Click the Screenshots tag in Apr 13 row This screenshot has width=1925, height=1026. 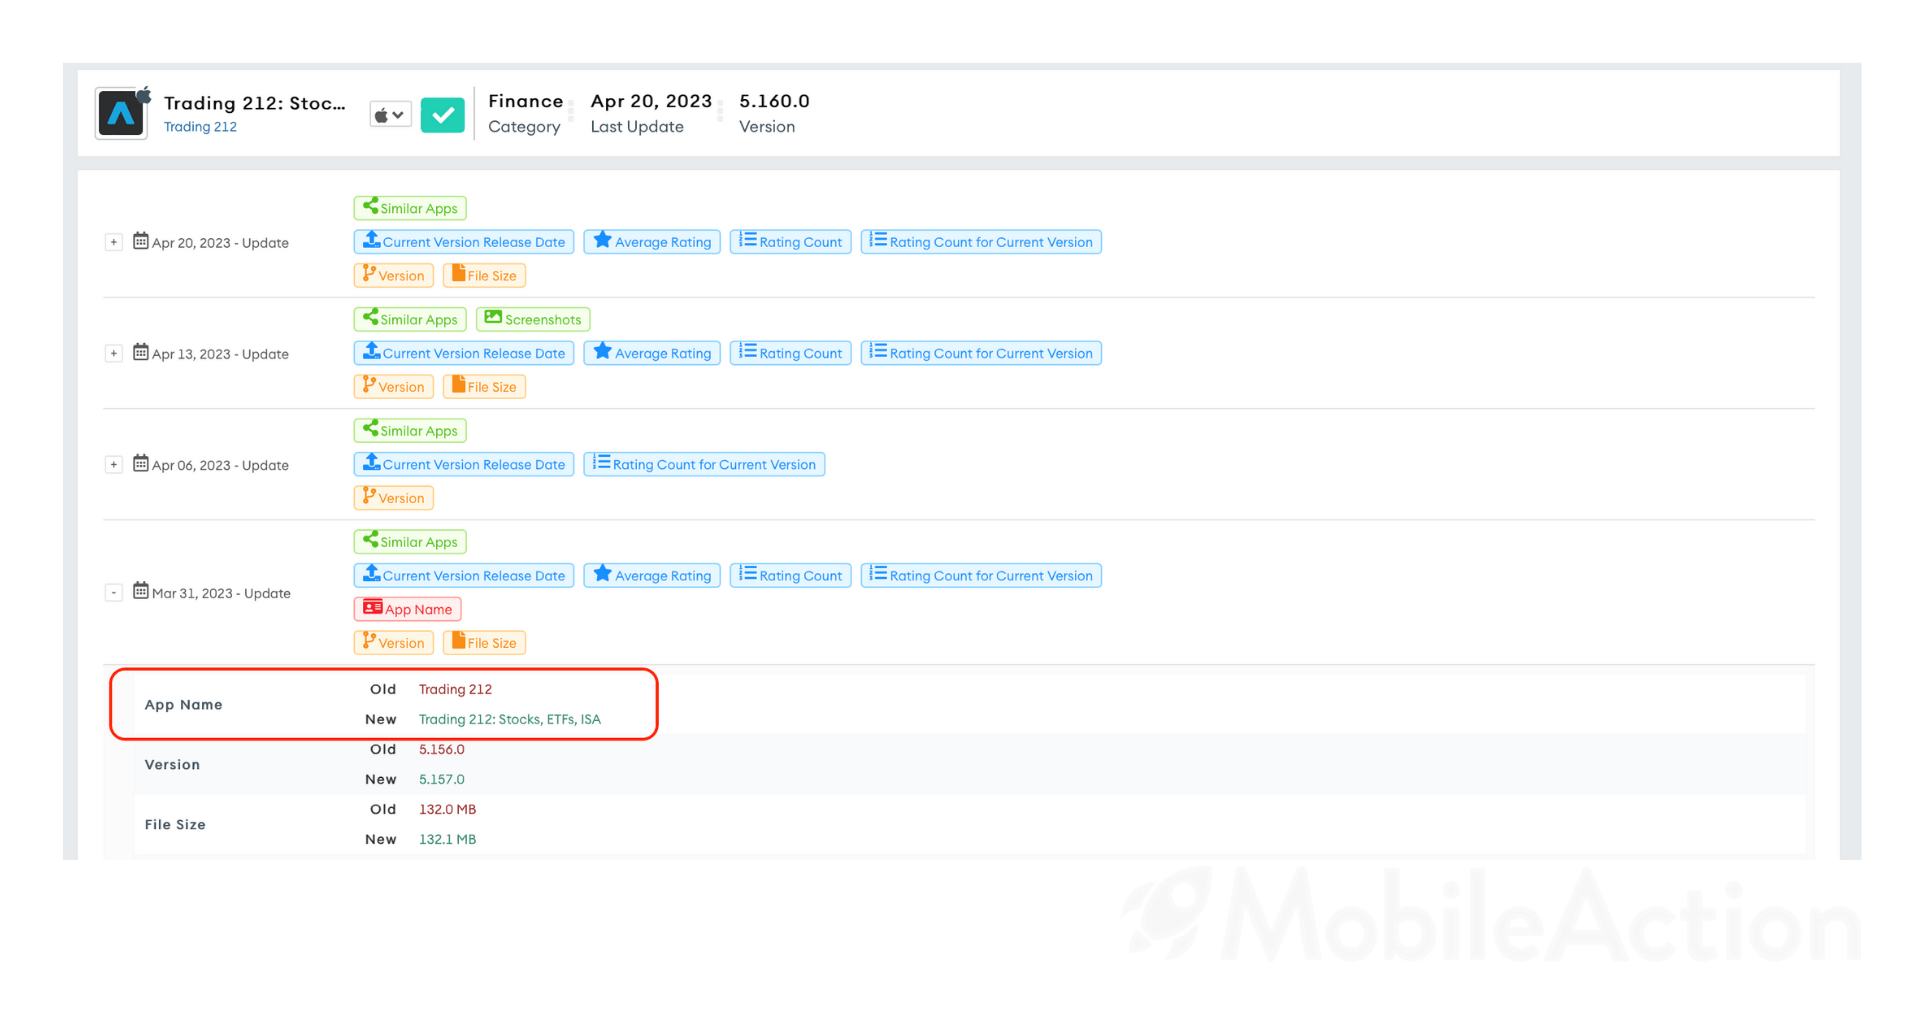(x=533, y=319)
